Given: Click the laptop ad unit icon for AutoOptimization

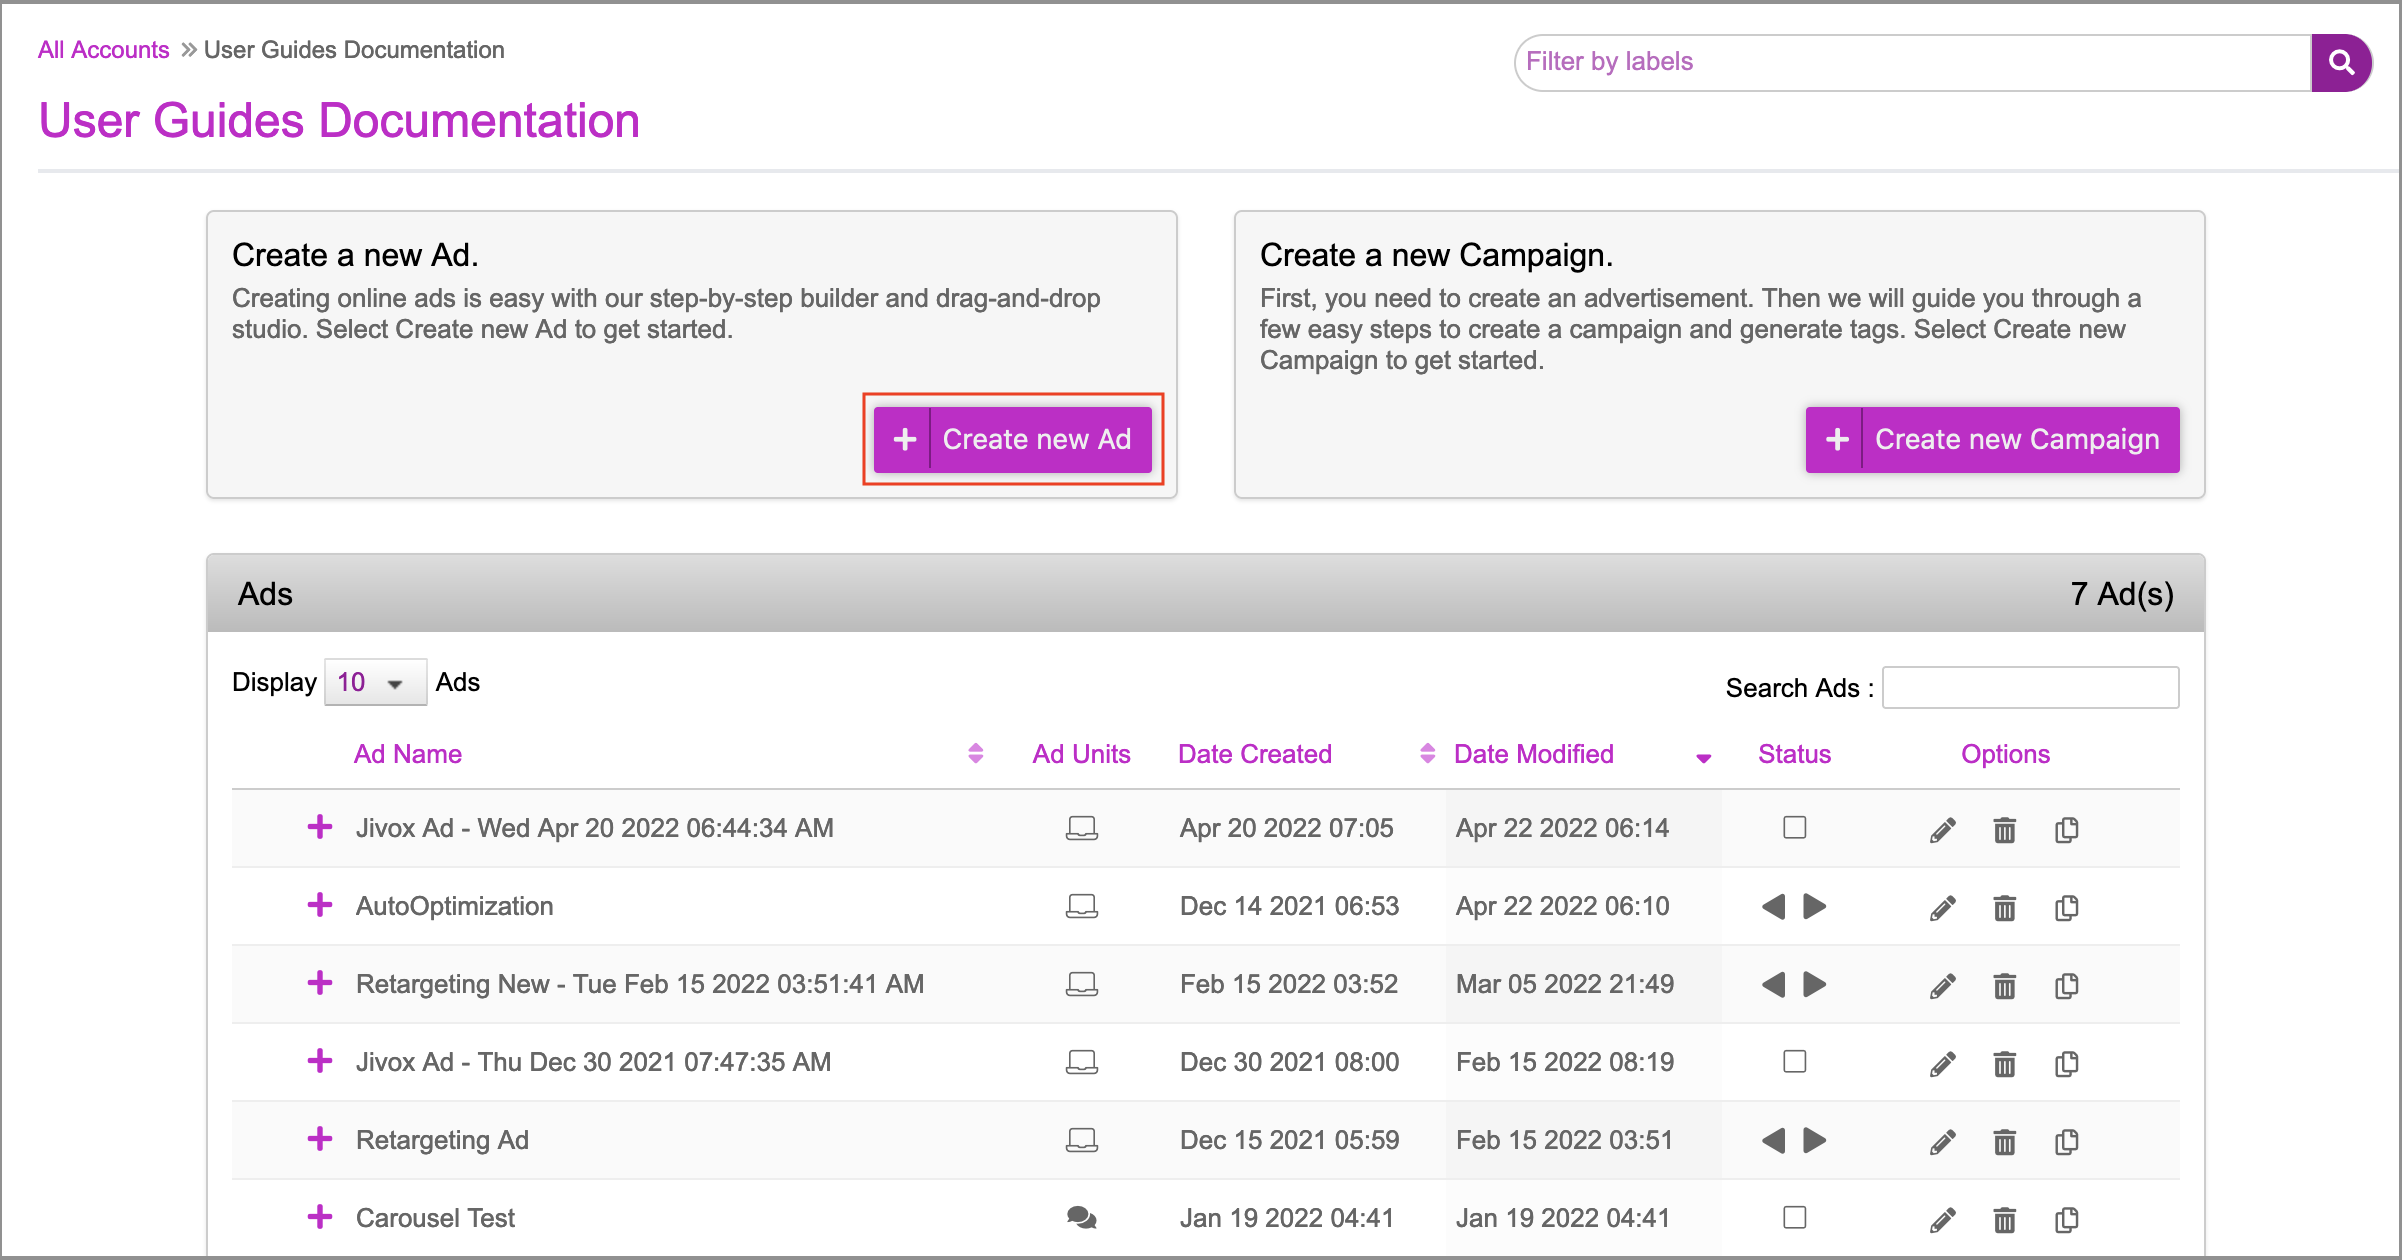Looking at the screenshot, I should tap(1081, 907).
